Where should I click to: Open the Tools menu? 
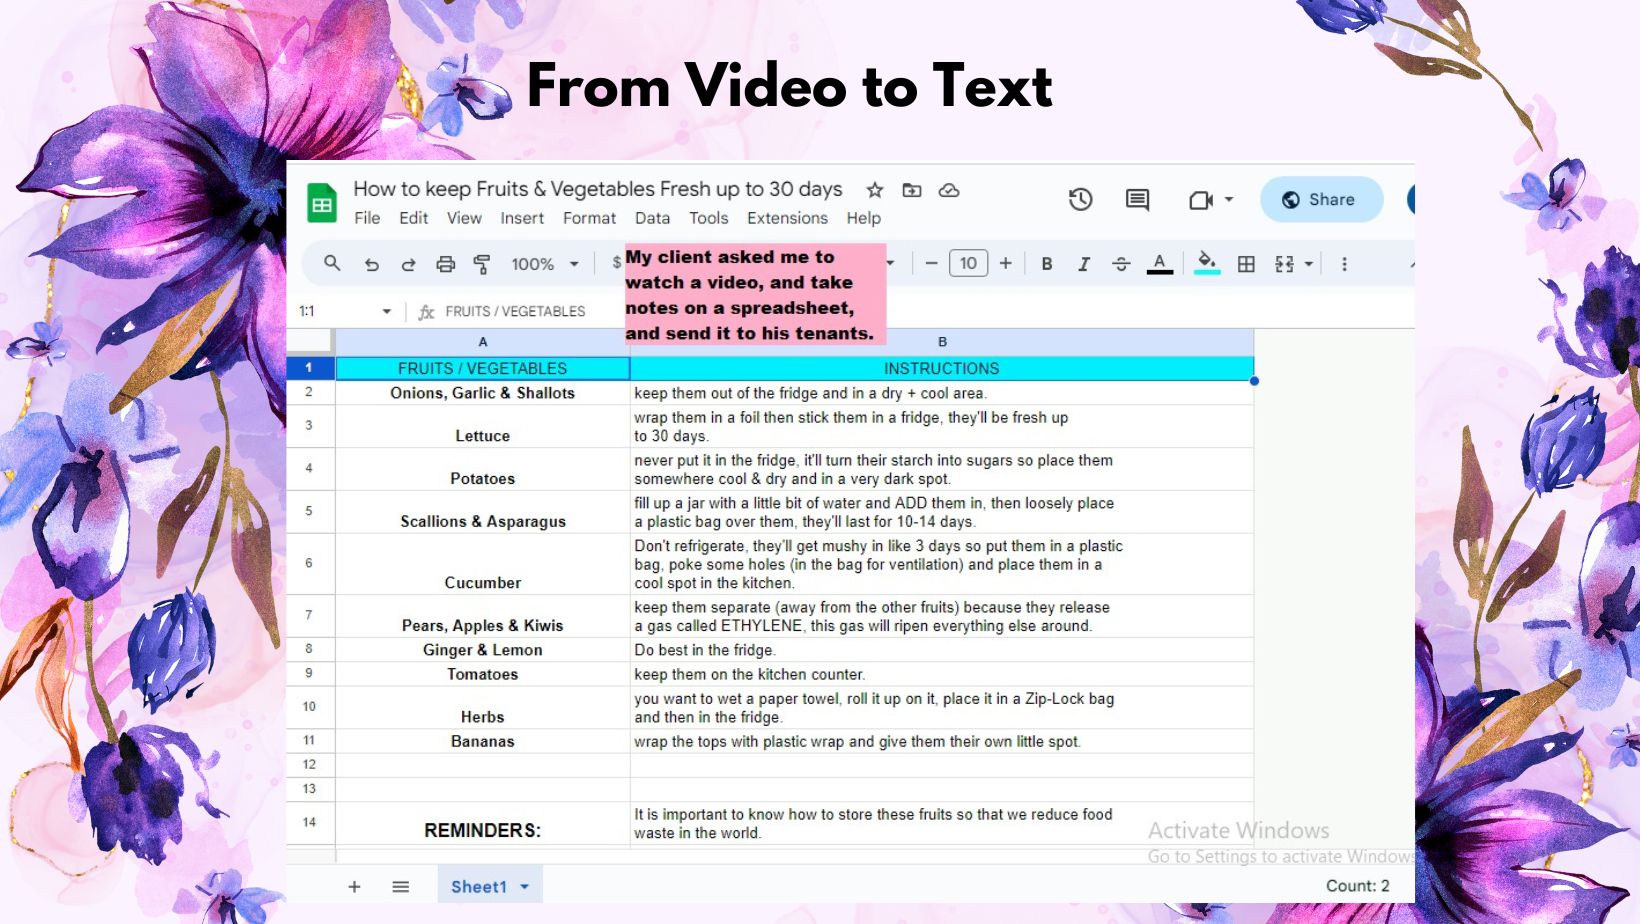[x=708, y=218]
